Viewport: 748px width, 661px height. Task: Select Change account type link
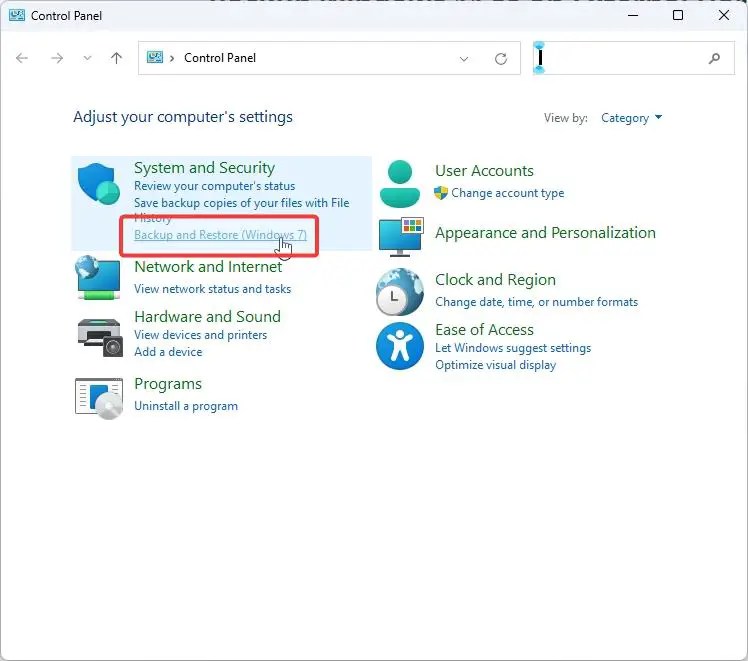(508, 193)
